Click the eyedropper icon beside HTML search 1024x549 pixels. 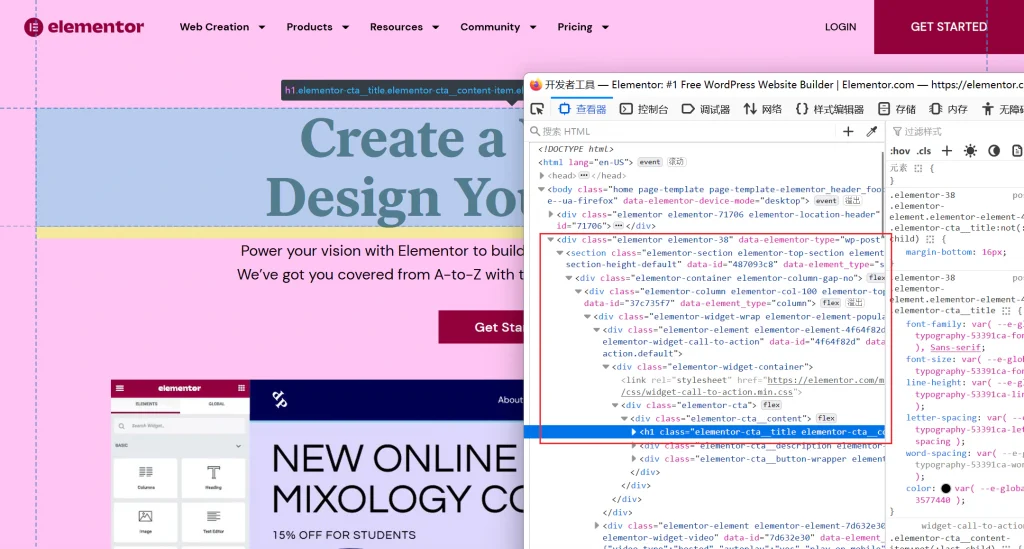coord(871,131)
